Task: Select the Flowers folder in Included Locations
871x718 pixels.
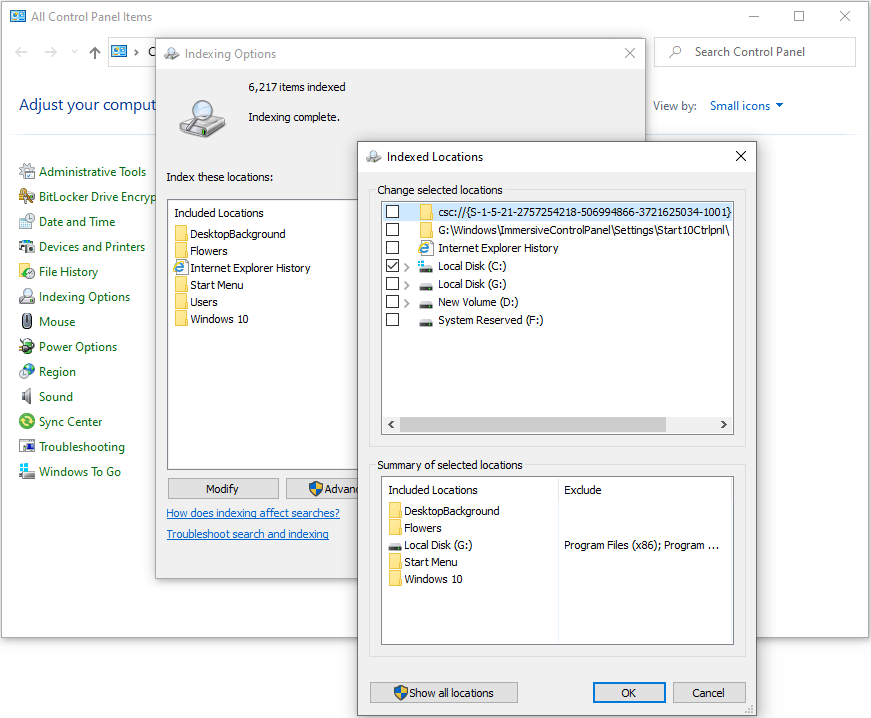Action: click(209, 251)
